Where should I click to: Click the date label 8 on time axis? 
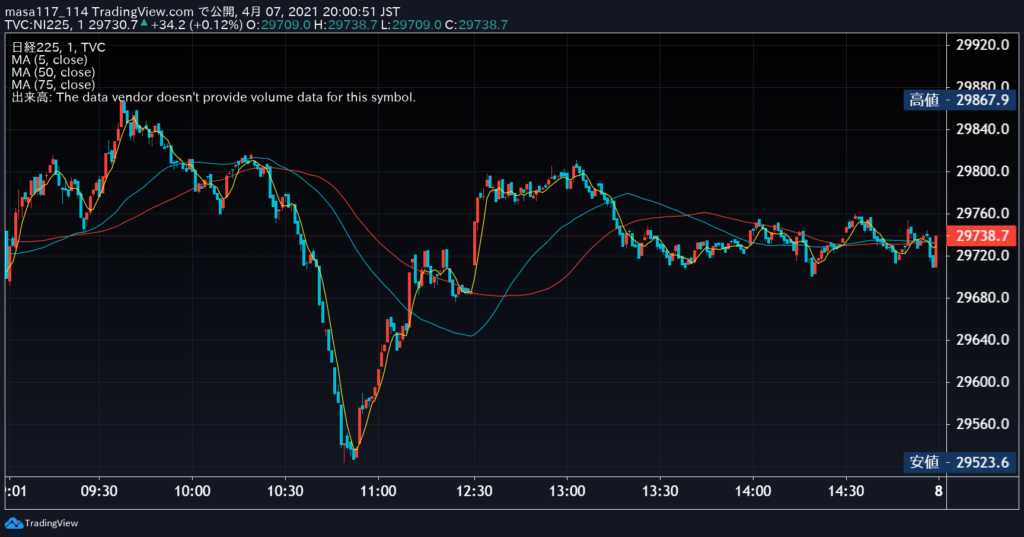click(938, 491)
